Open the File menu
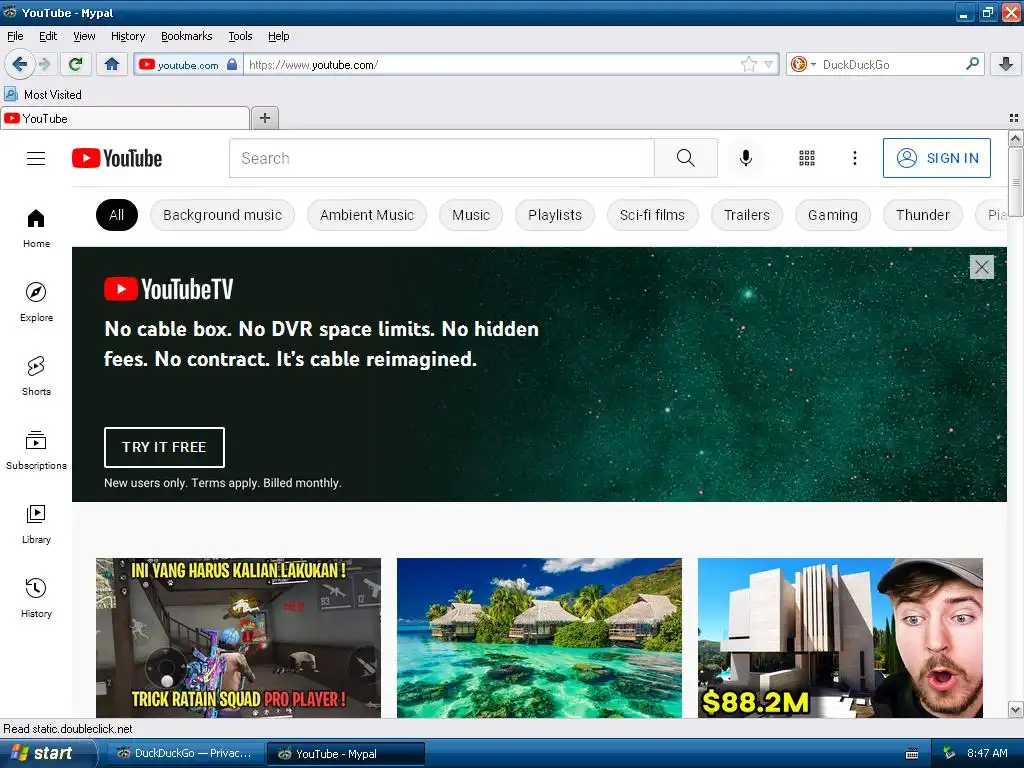1024x768 pixels. [x=15, y=36]
